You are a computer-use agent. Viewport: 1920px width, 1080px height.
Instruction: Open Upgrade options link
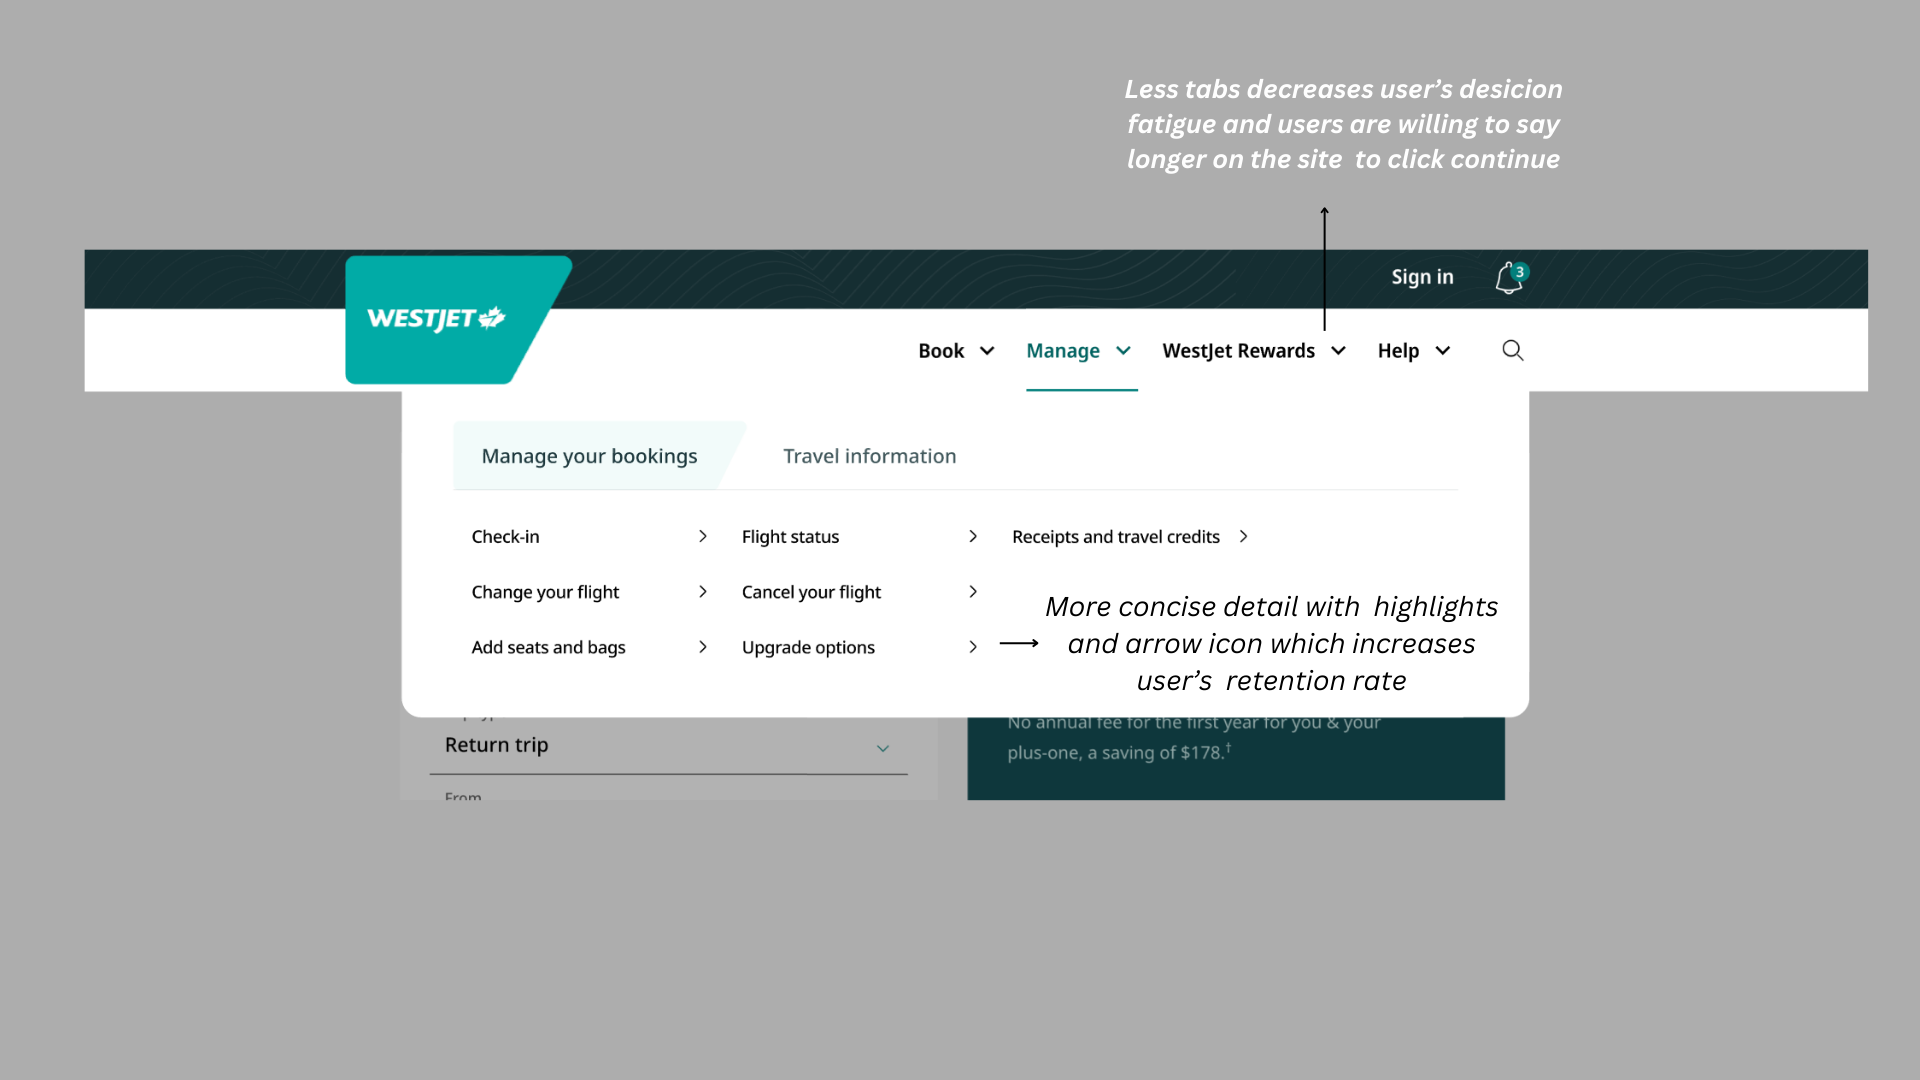(x=808, y=647)
